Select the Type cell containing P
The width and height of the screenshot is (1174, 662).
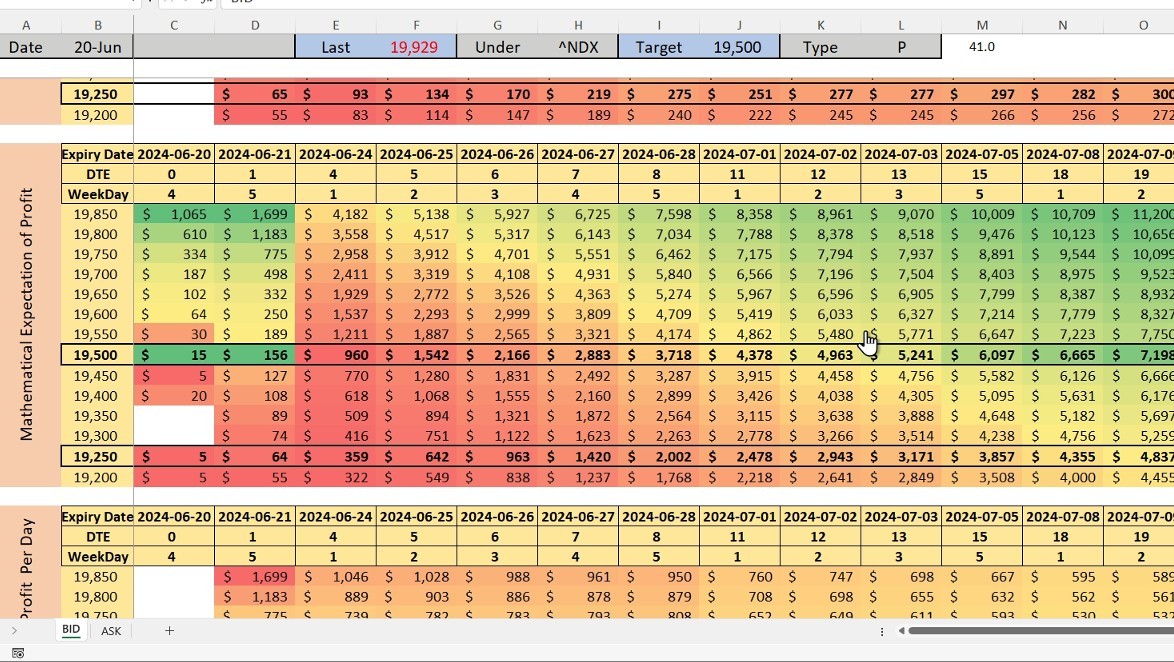901,46
